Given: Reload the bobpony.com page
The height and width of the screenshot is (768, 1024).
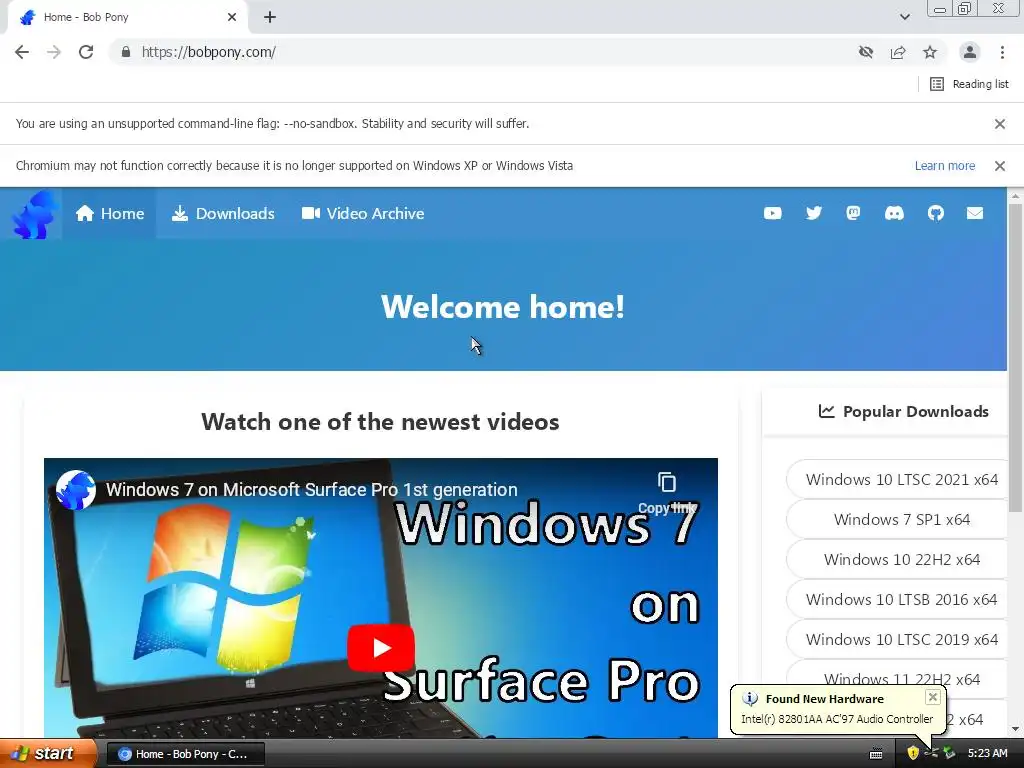Looking at the screenshot, I should click(x=86, y=52).
